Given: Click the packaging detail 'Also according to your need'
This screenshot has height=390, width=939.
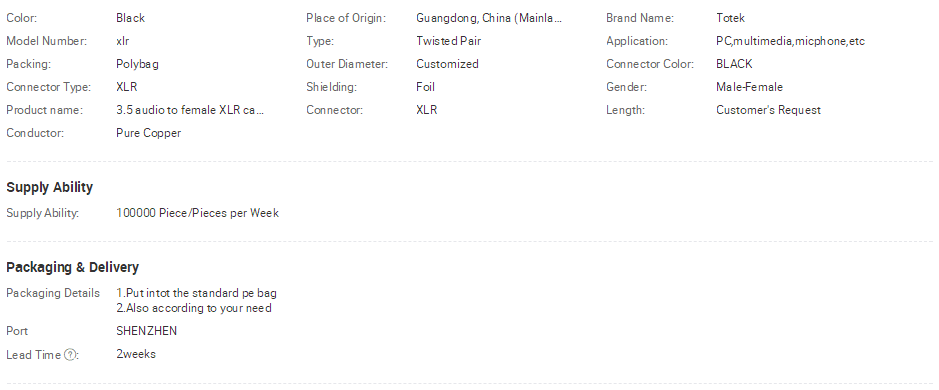Looking at the screenshot, I should tap(199, 309).
